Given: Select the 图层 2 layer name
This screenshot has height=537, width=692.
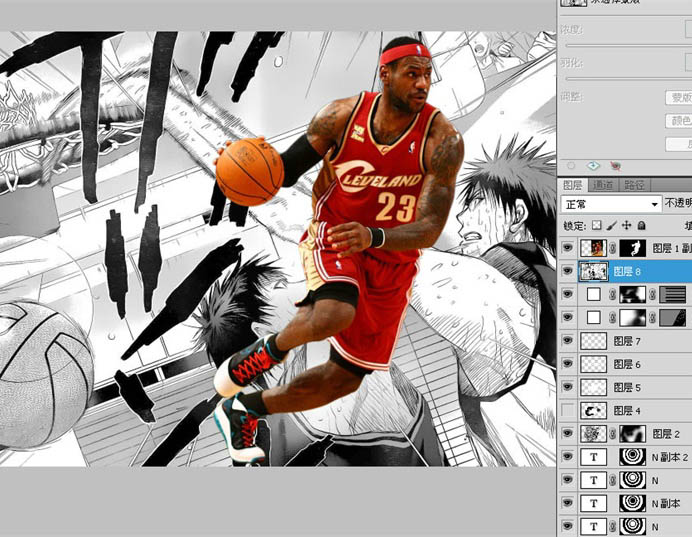Looking at the screenshot, I should click(666, 434).
